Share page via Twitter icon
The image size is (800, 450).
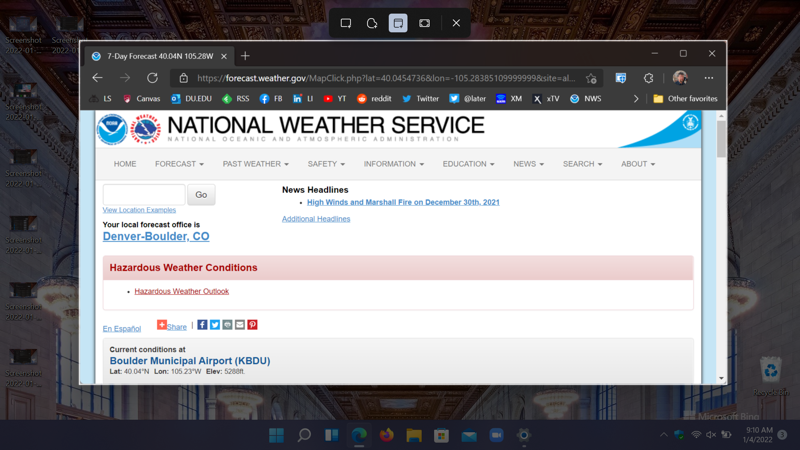coord(215,324)
